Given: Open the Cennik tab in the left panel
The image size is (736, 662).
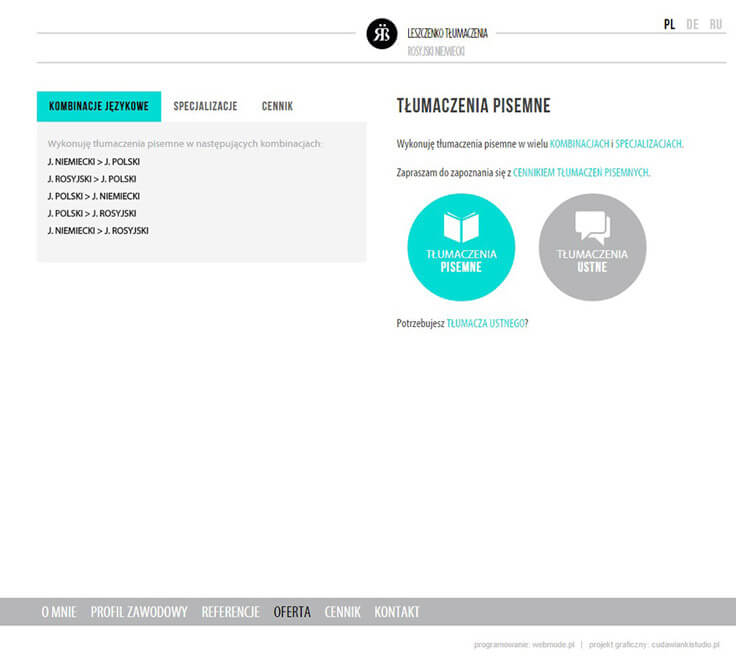Looking at the screenshot, I should point(277,106).
